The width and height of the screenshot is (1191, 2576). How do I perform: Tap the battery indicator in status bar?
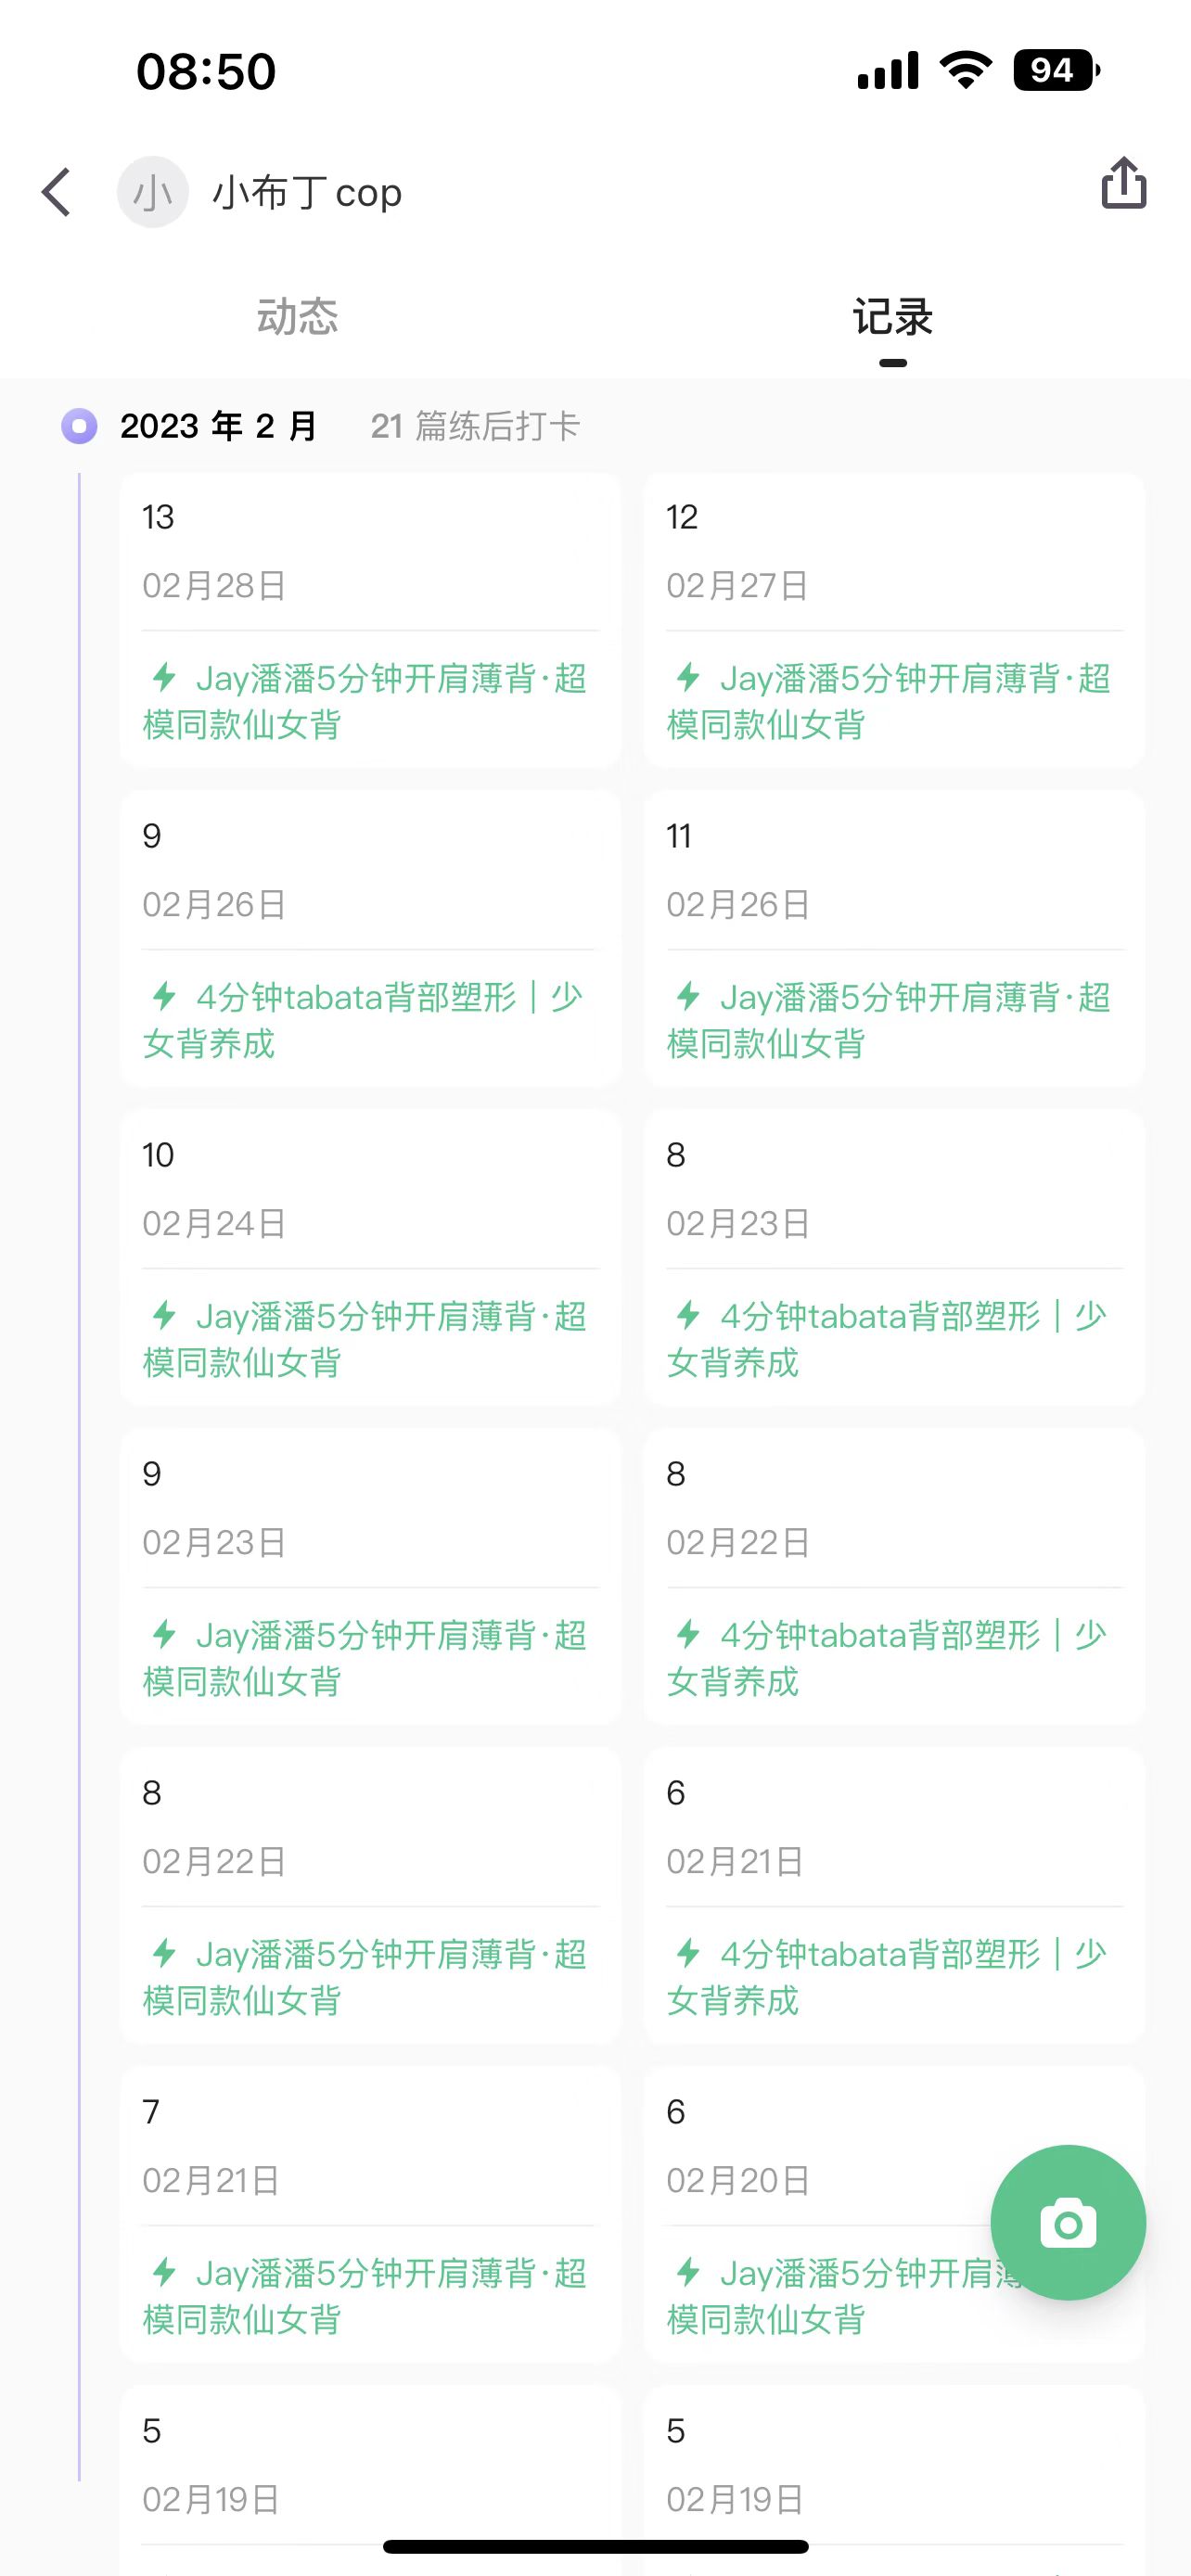[x=1056, y=70]
